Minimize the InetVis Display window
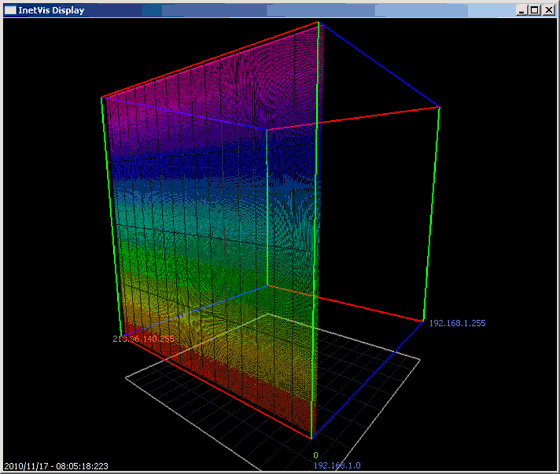The image size is (560, 474). pyautogui.click(x=522, y=10)
